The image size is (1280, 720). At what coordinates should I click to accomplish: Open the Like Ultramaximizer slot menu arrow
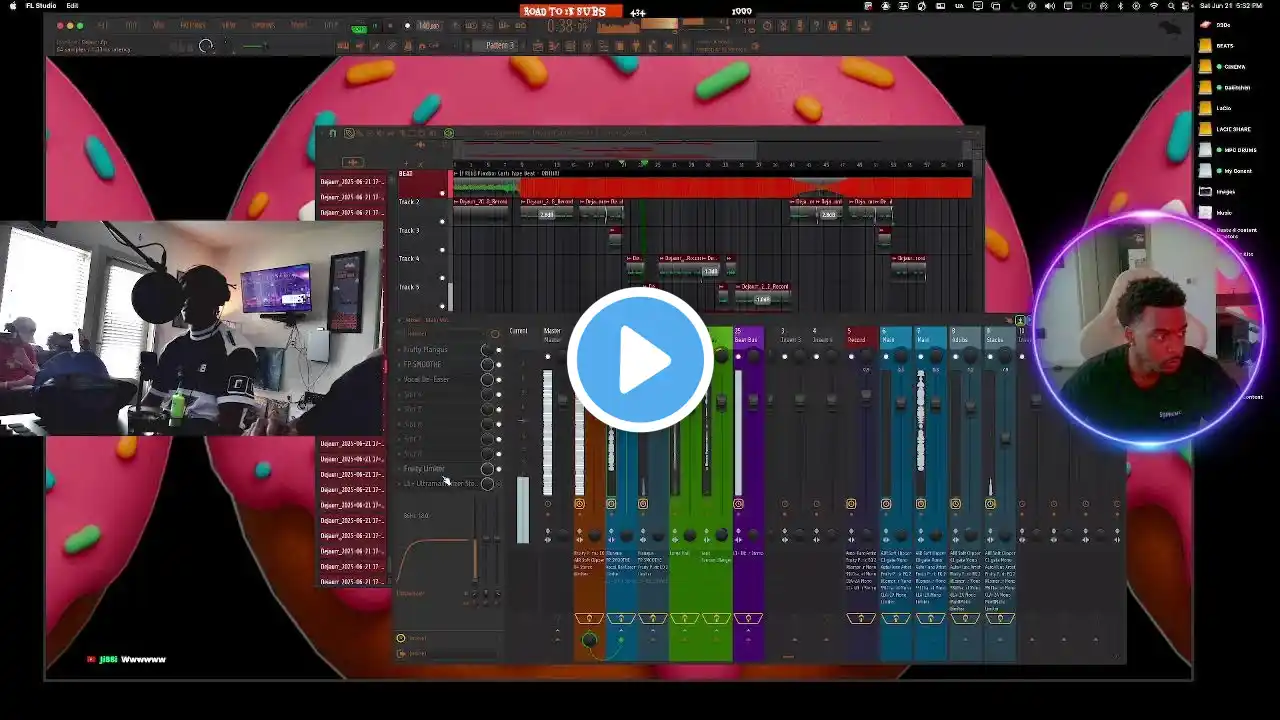click(x=399, y=484)
